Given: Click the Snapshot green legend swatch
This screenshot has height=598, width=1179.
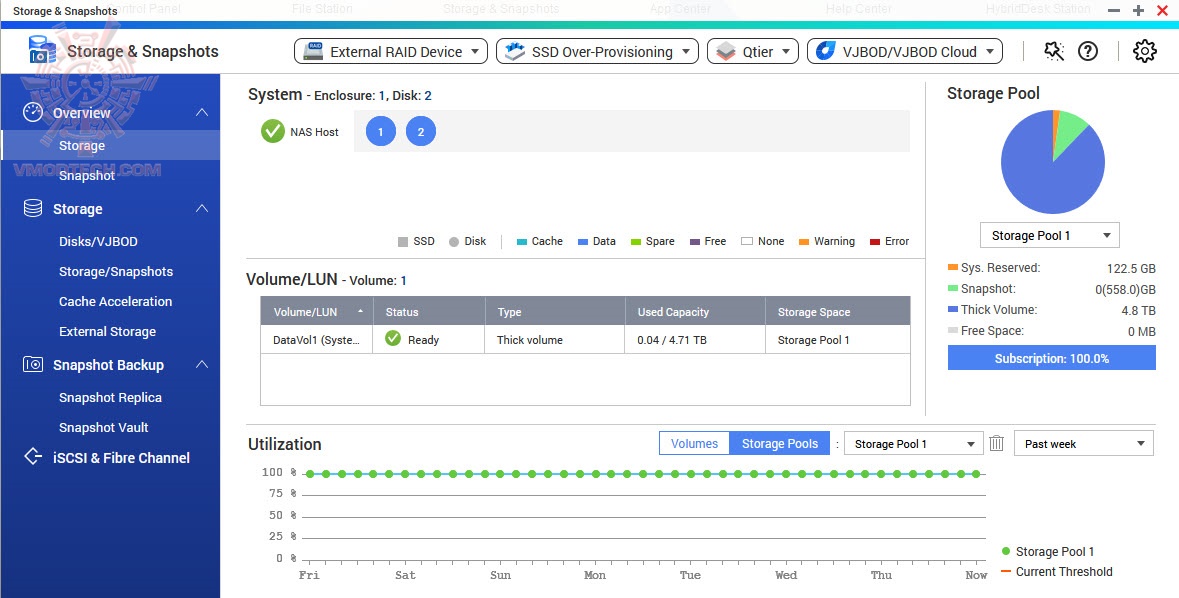Looking at the screenshot, I should [953, 288].
